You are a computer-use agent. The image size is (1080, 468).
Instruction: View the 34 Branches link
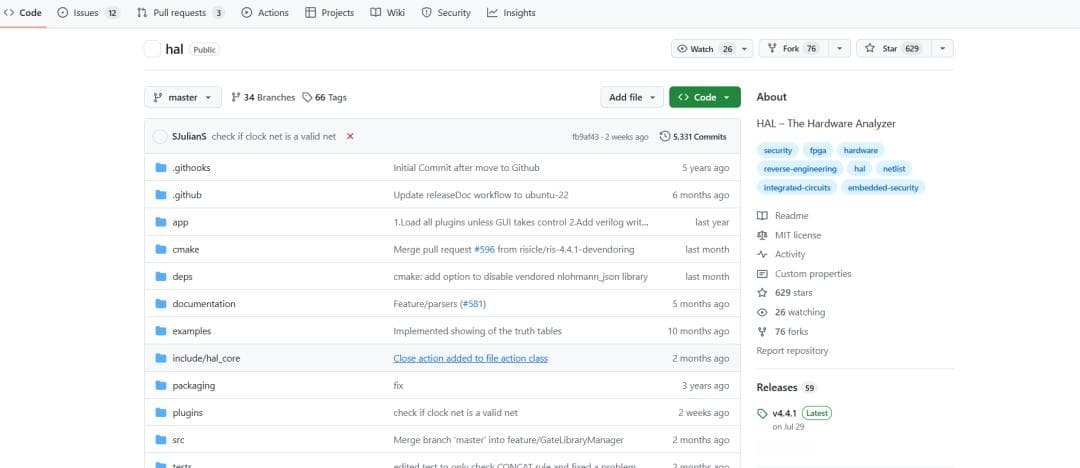(x=263, y=97)
